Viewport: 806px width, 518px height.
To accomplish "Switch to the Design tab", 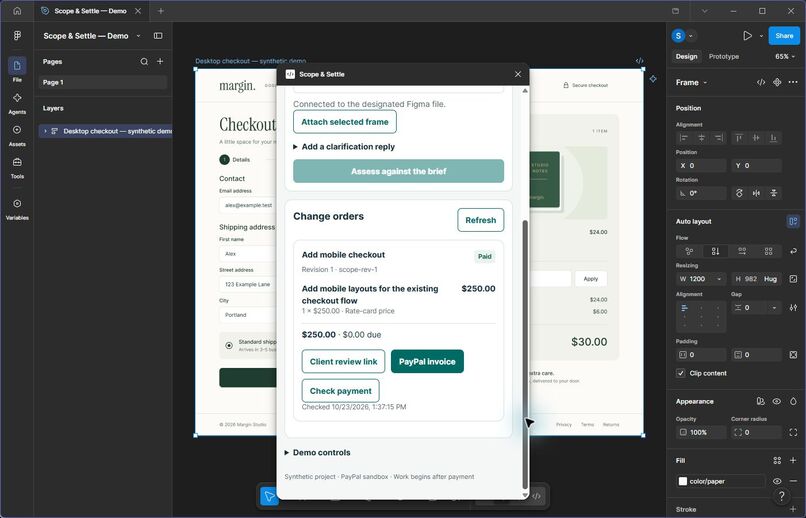I will tap(686, 57).
